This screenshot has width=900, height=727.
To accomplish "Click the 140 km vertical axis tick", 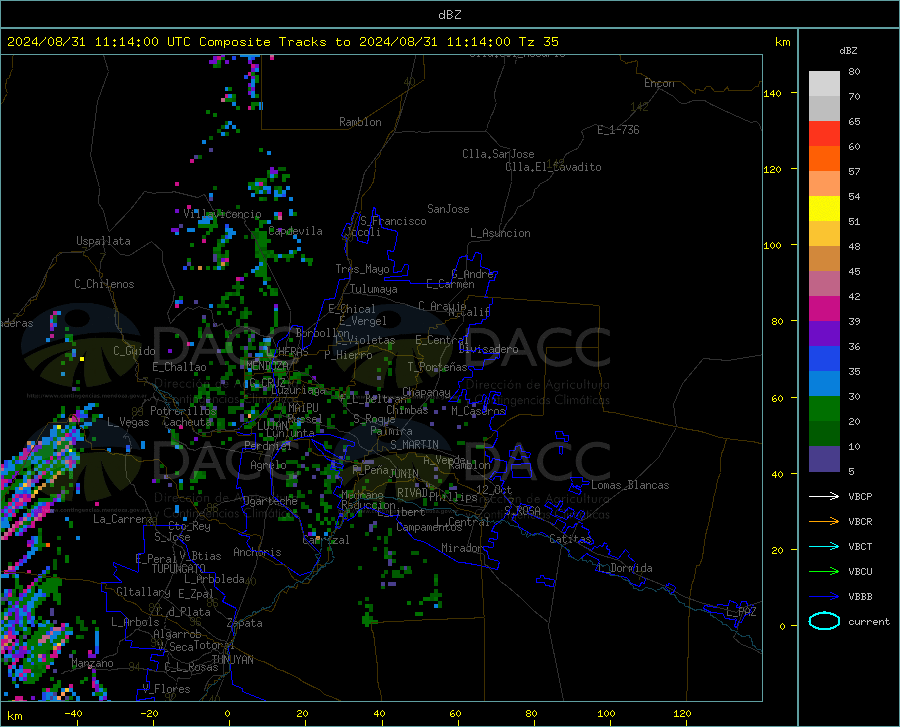I will 772,94.
